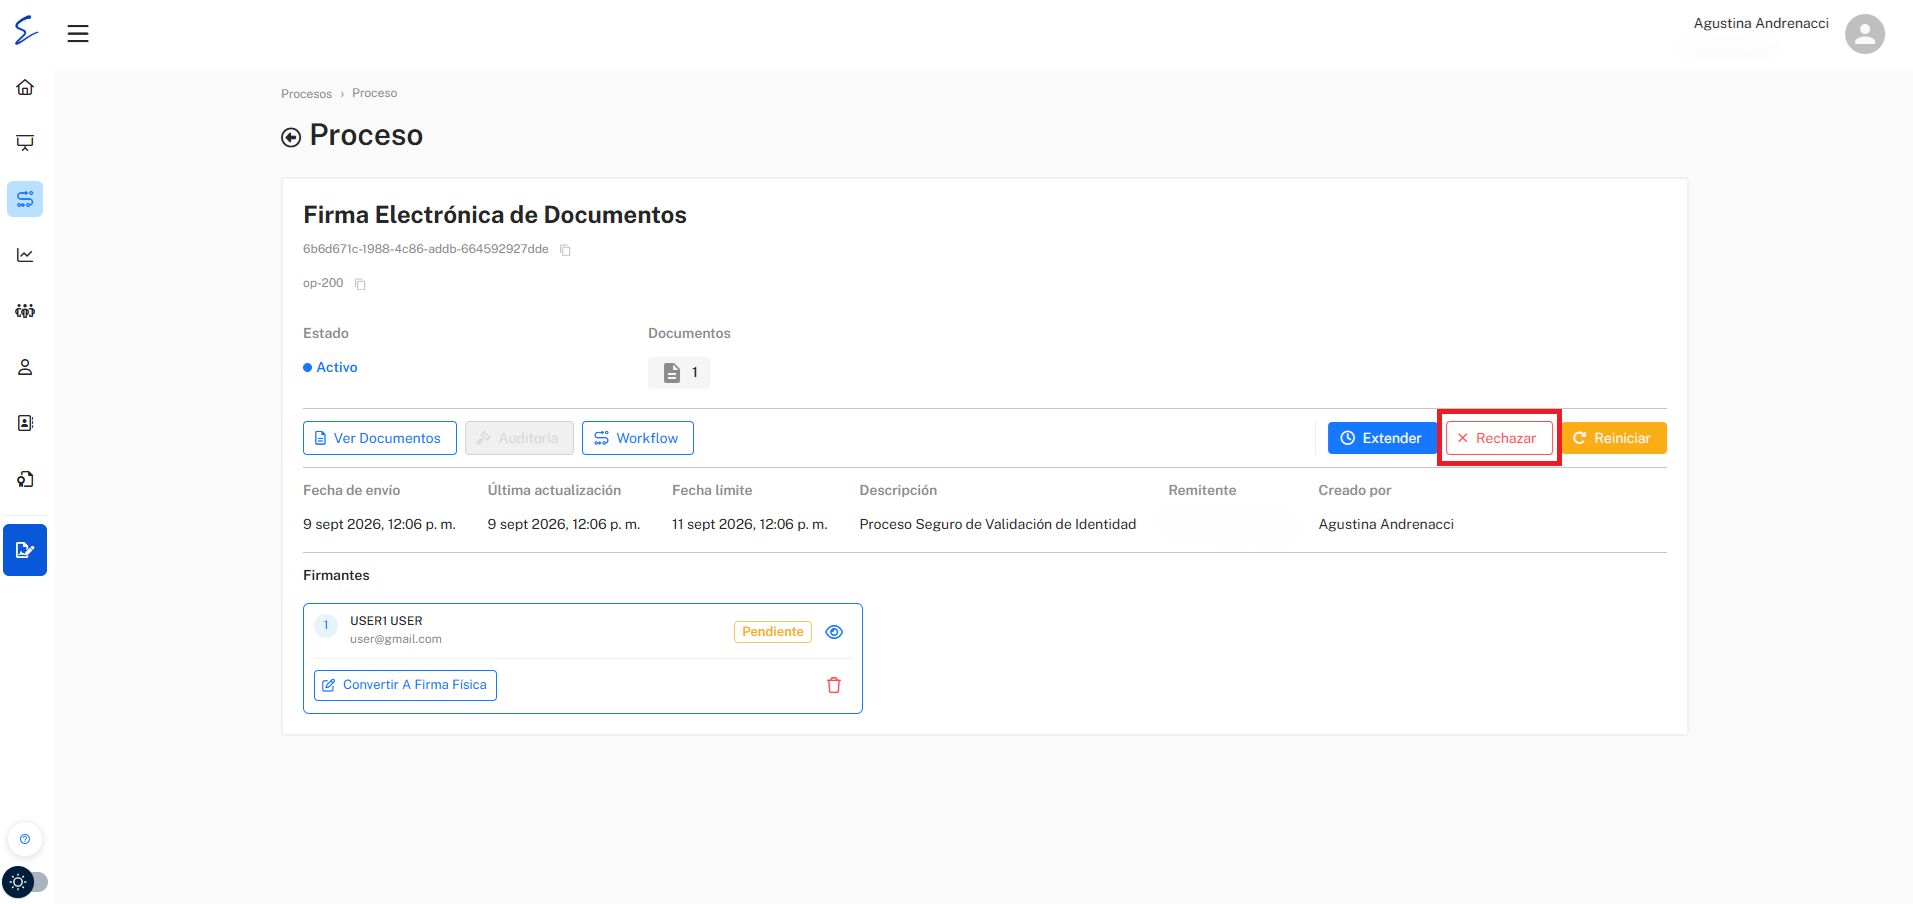Open the contacts book sidebar icon
This screenshot has width=1913, height=904.
(25, 423)
